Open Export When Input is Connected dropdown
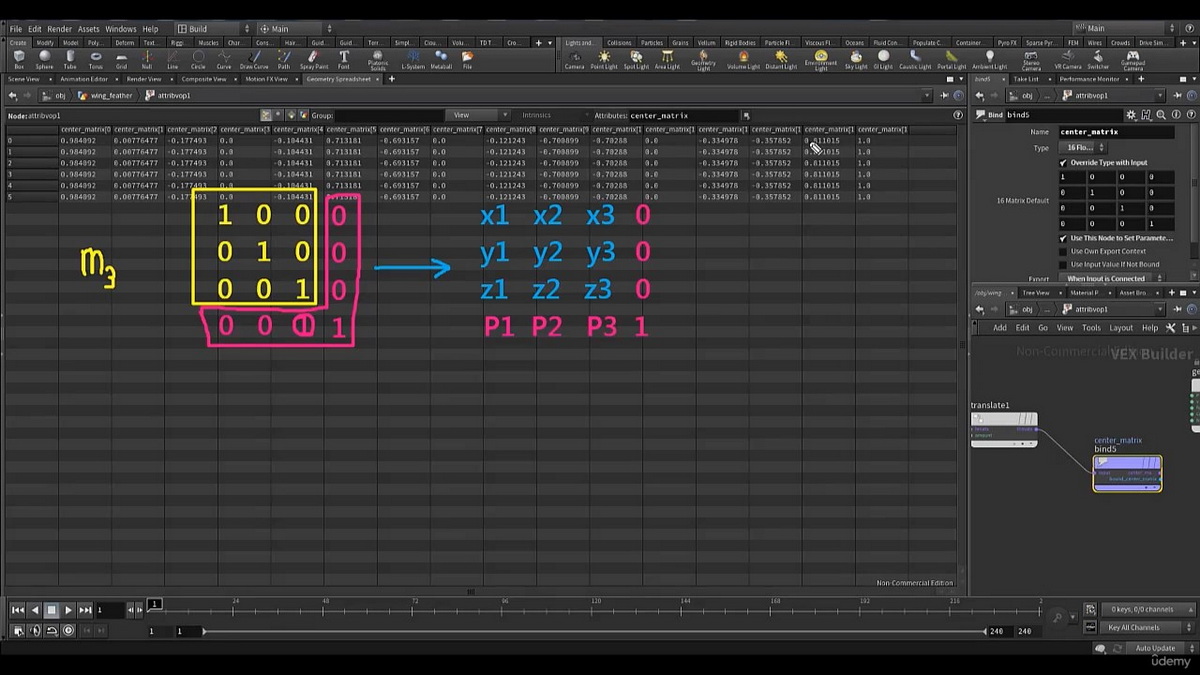This screenshot has width=1200, height=675. 1110,278
